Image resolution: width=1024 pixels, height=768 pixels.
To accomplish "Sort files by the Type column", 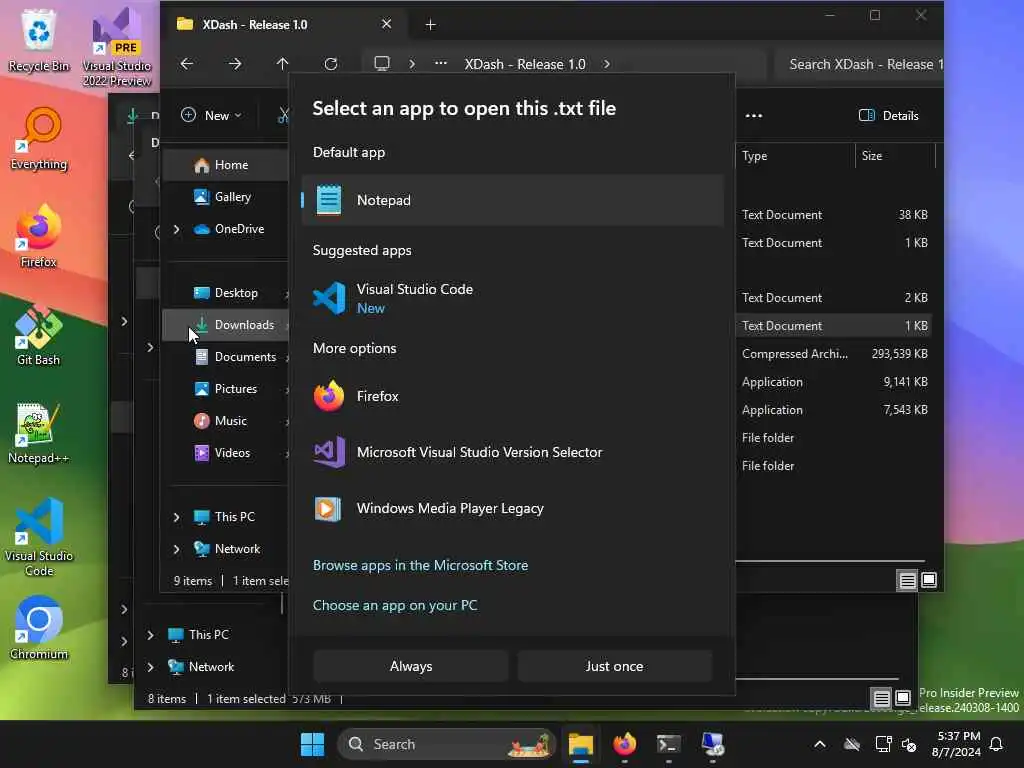I will coord(795,155).
